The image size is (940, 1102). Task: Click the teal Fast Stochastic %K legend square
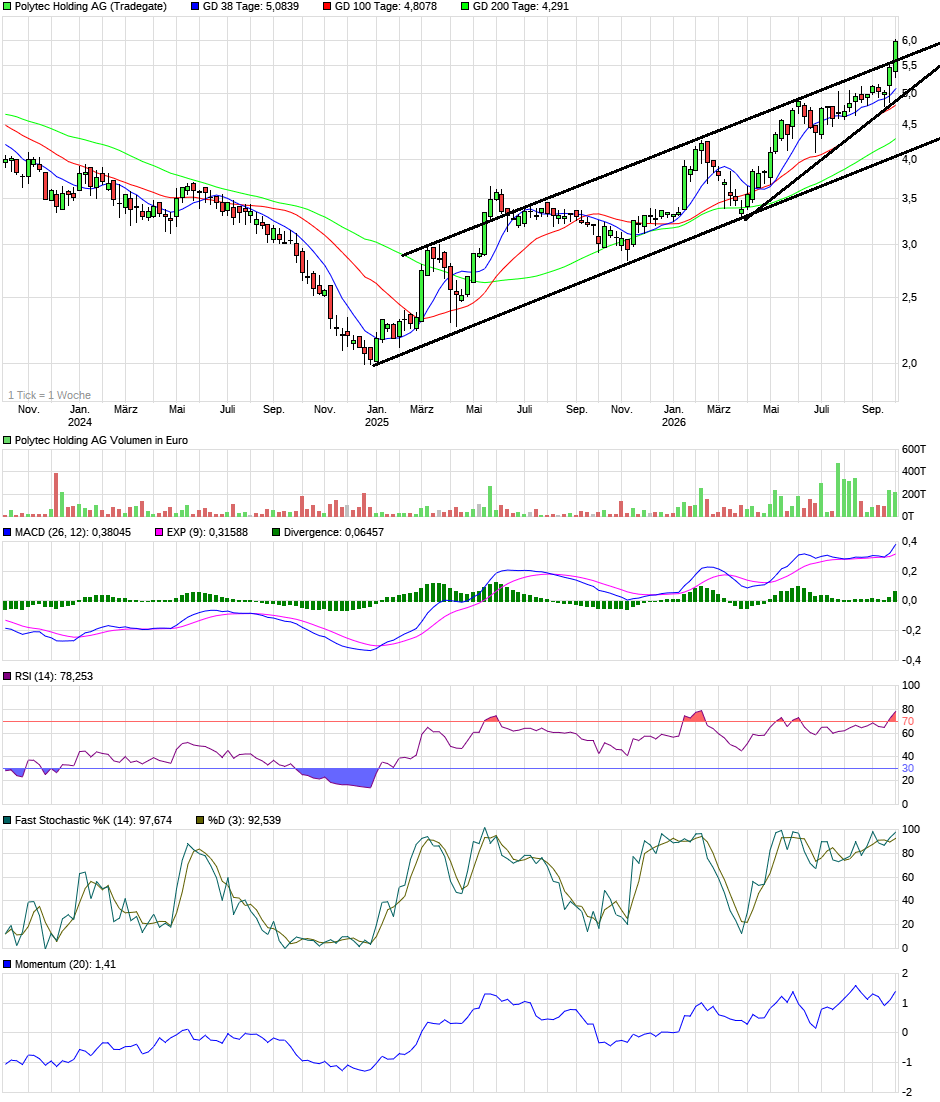point(8,821)
